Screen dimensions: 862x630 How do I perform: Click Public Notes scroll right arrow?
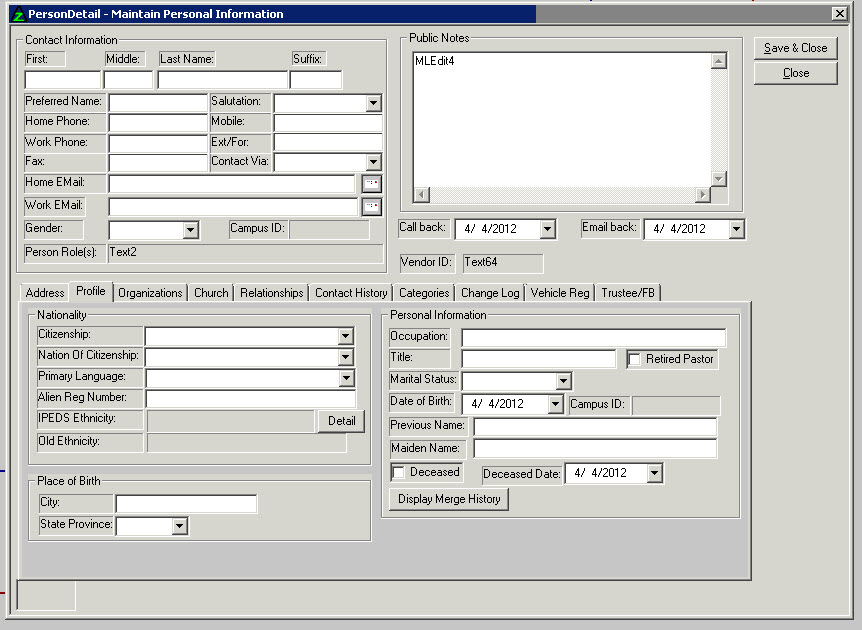703,194
